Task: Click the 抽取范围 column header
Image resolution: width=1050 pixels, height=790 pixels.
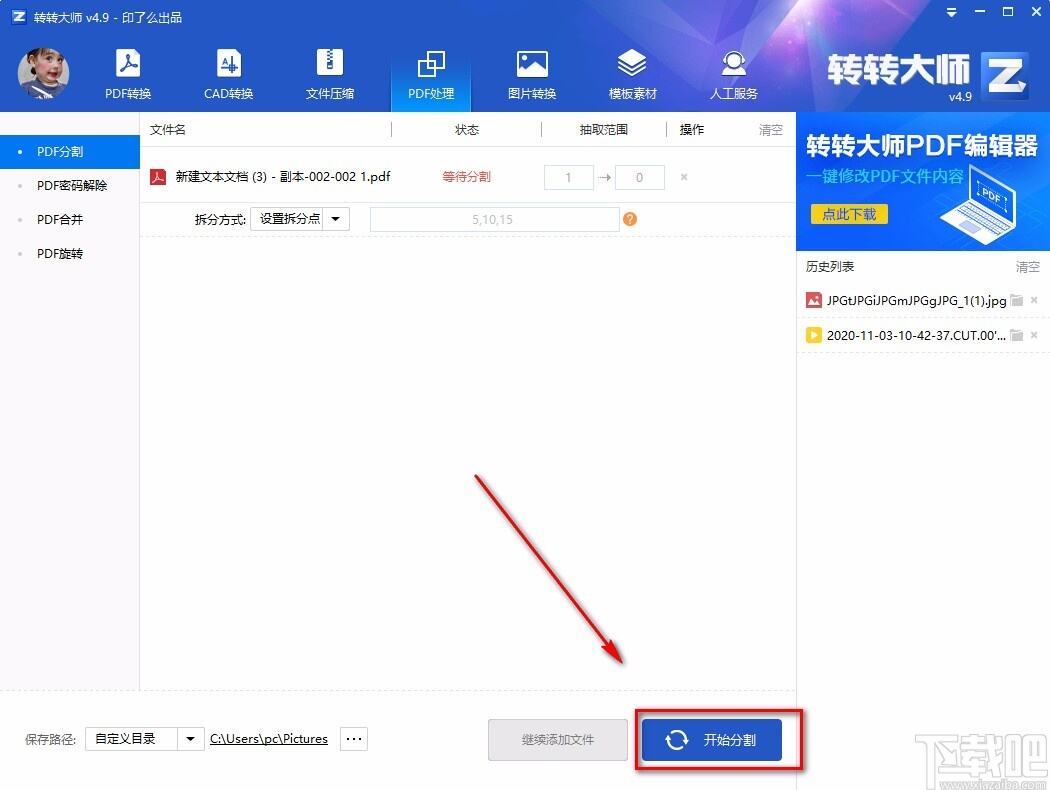Action: 603,130
